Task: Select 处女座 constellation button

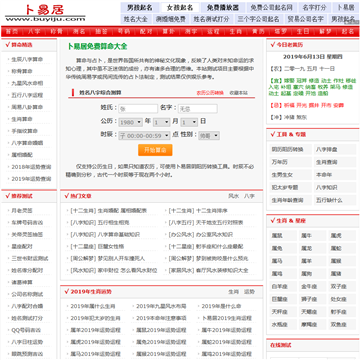Action: coord(342,299)
